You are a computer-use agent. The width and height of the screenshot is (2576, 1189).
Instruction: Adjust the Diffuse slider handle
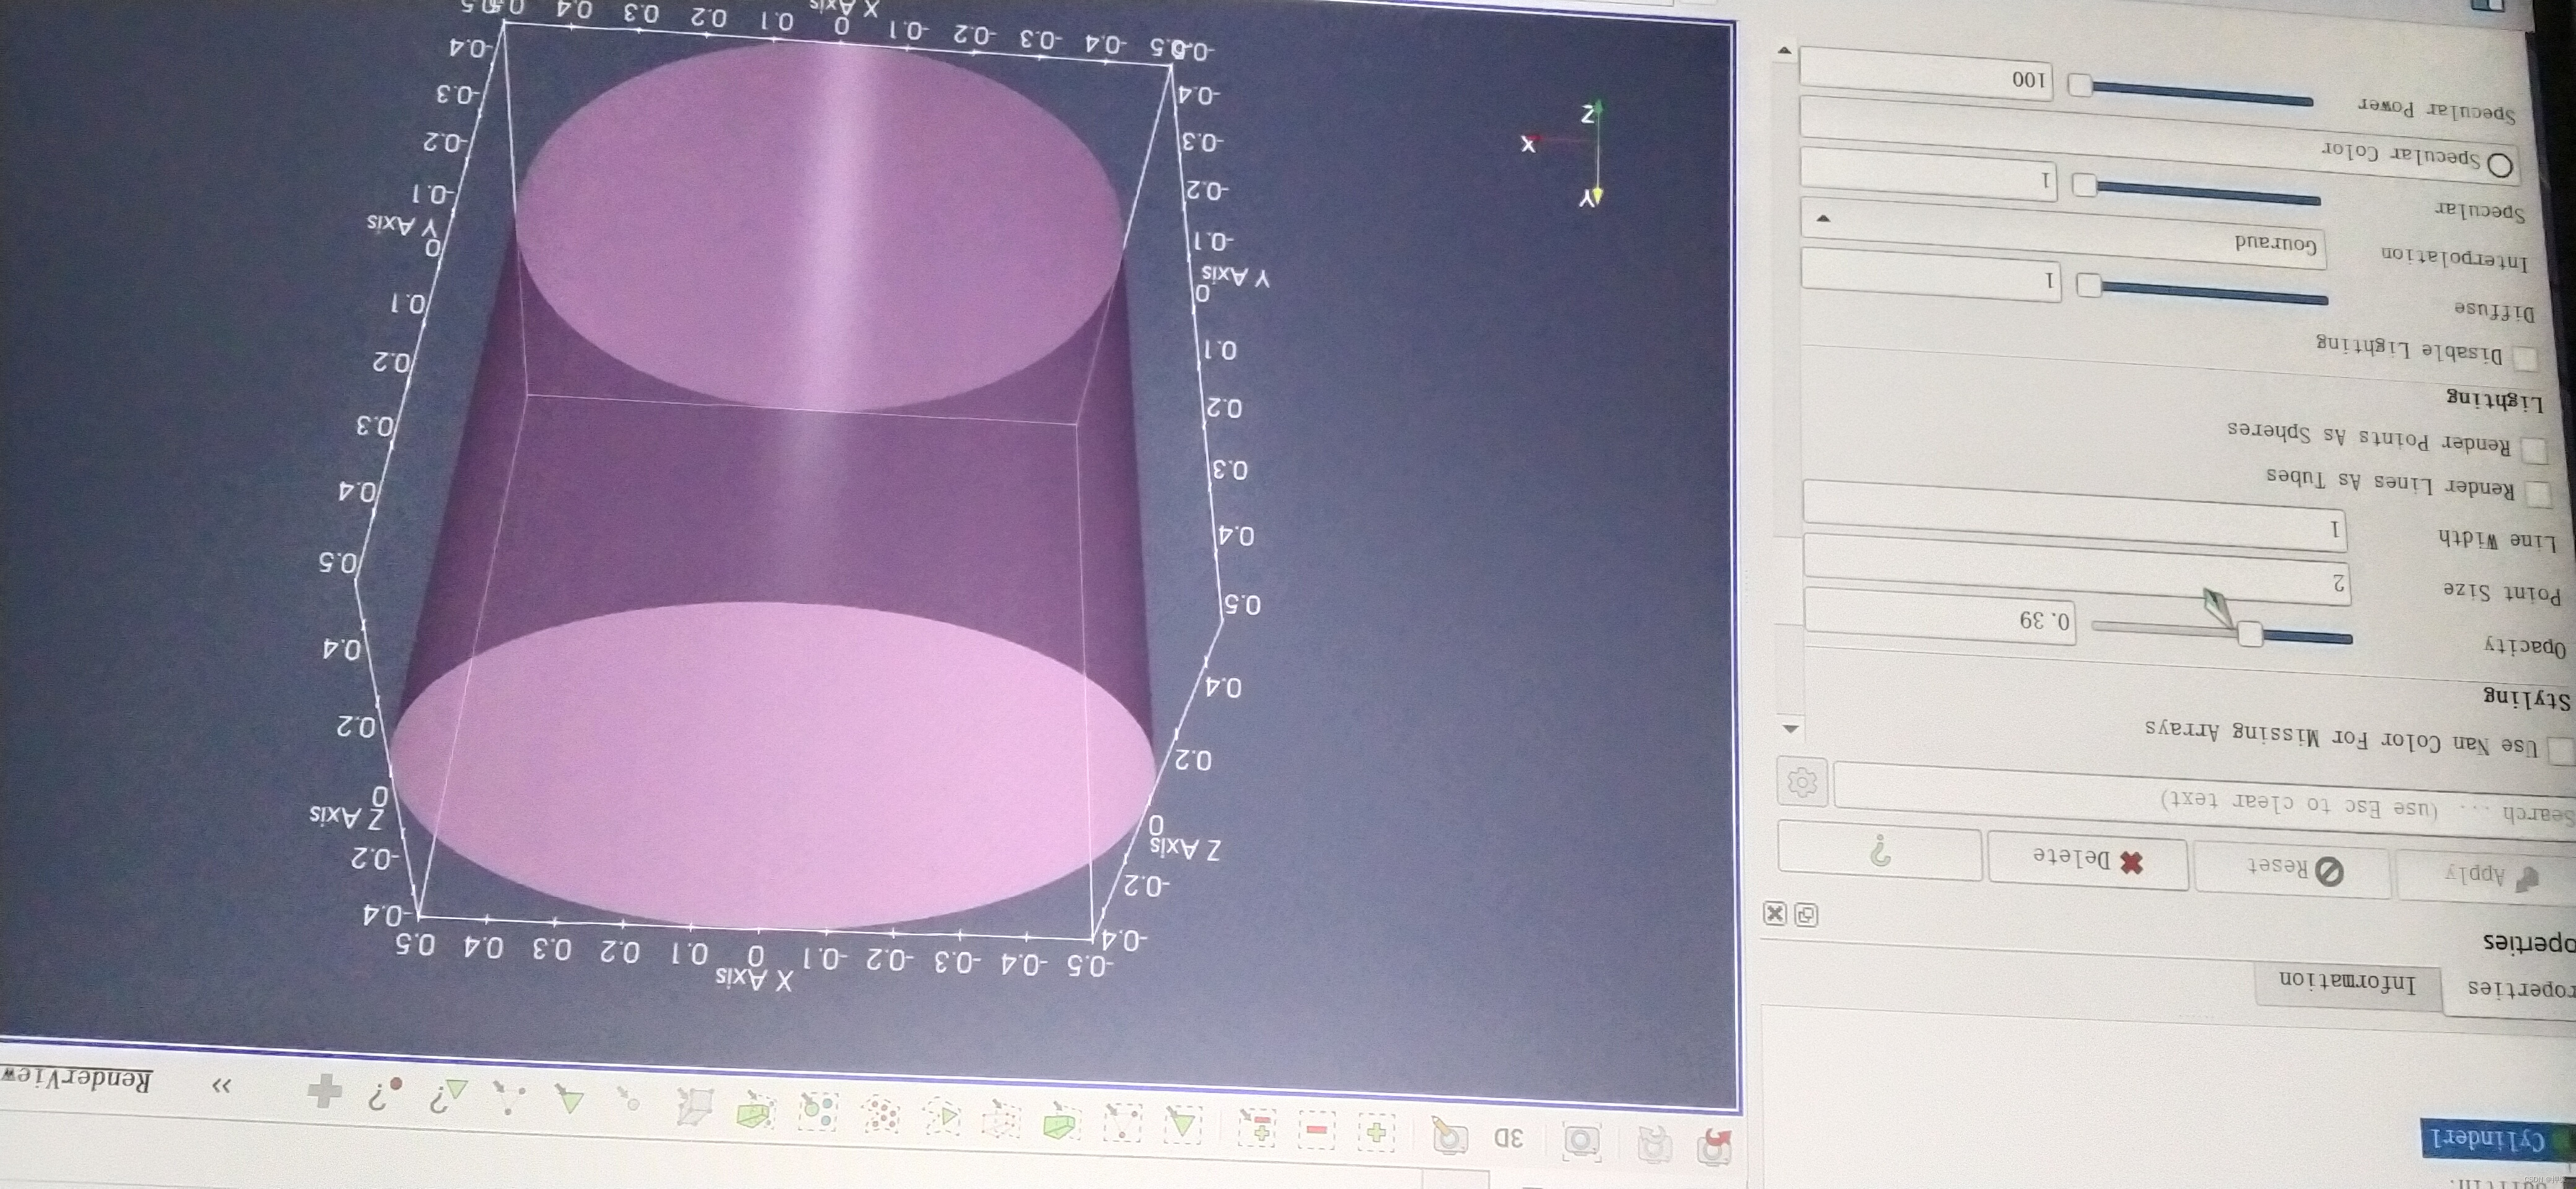2089,284
